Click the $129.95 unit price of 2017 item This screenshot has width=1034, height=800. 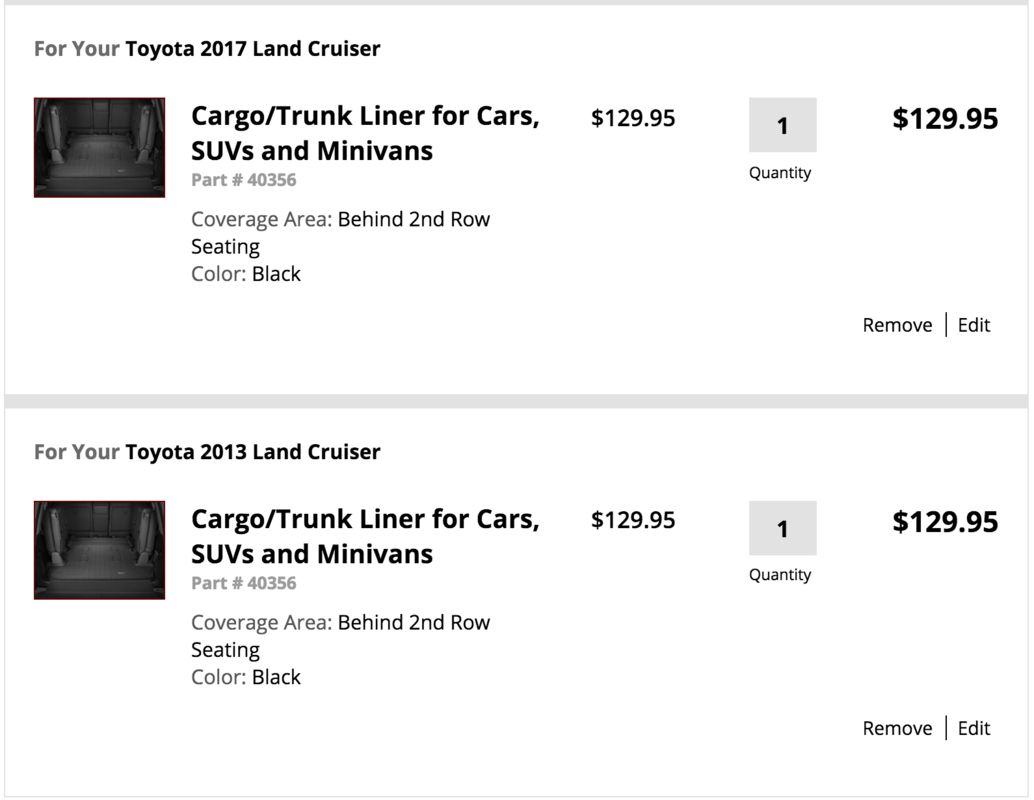click(633, 118)
